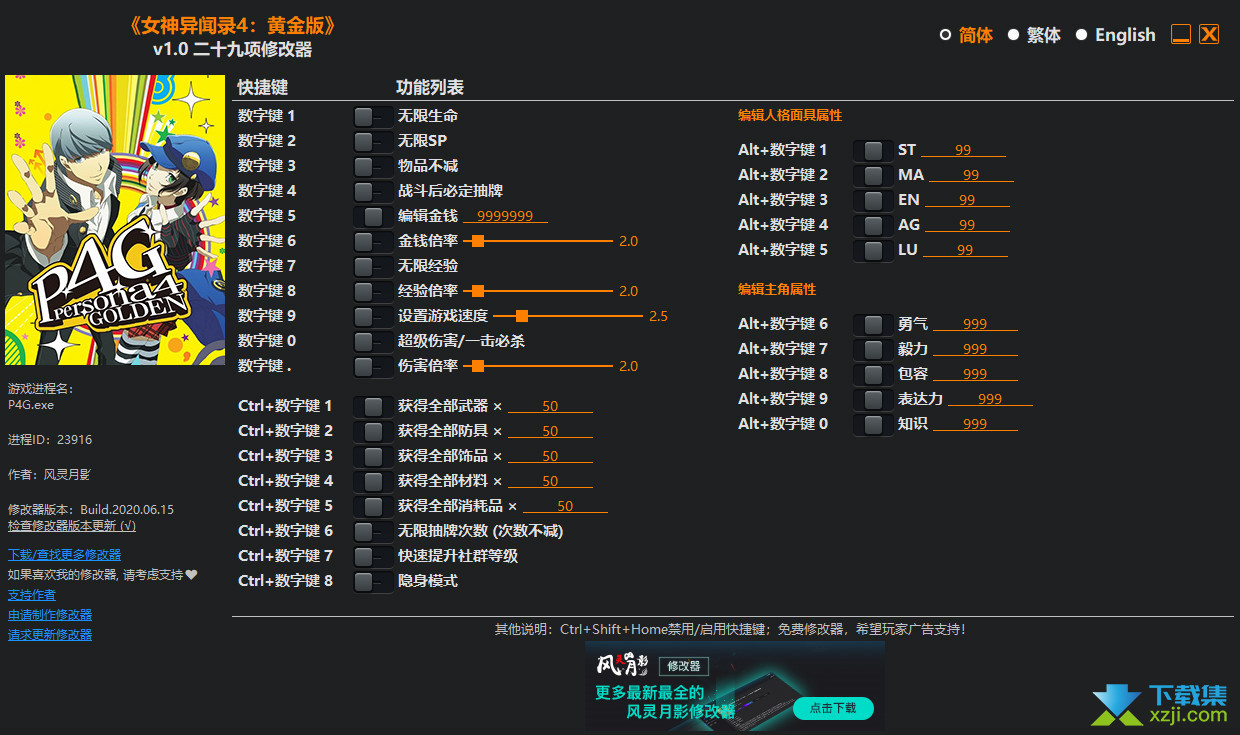Switch language to English
The height and width of the screenshot is (735, 1240).
1115,35
